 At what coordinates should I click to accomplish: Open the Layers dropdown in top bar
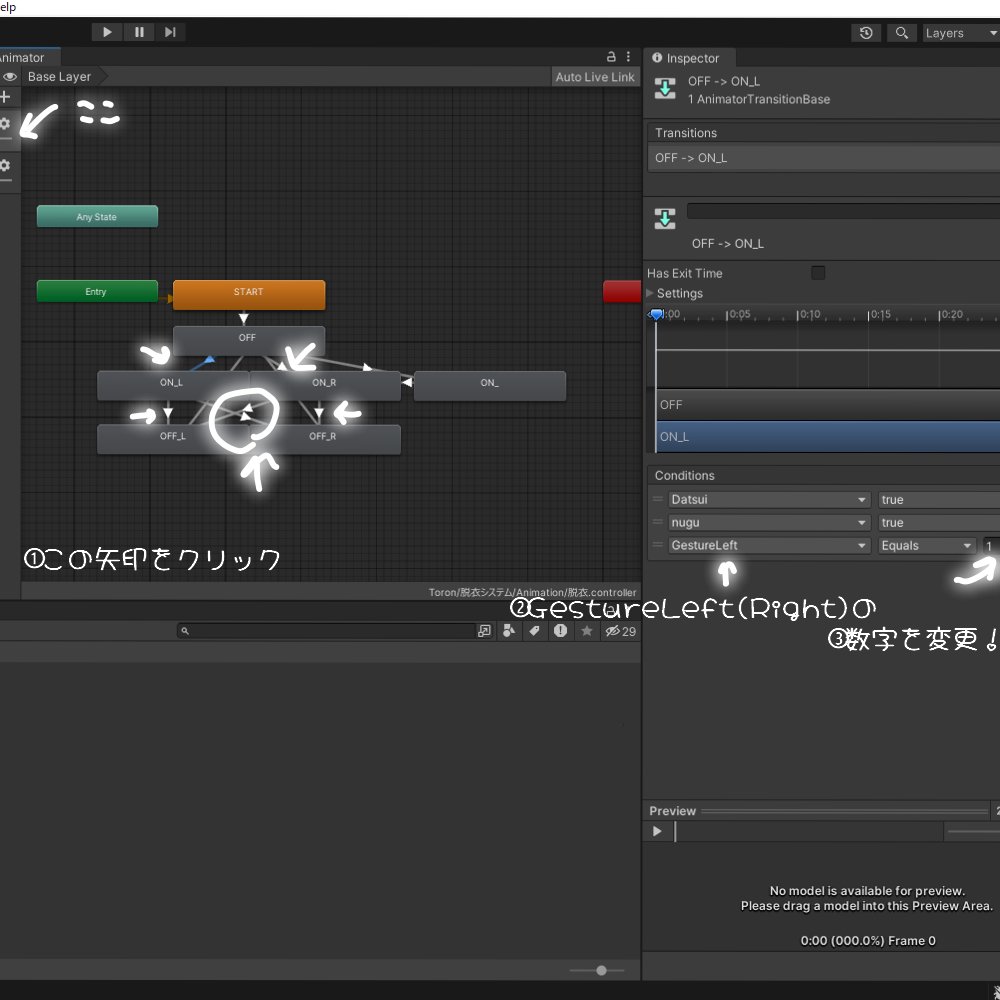tap(961, 33)
